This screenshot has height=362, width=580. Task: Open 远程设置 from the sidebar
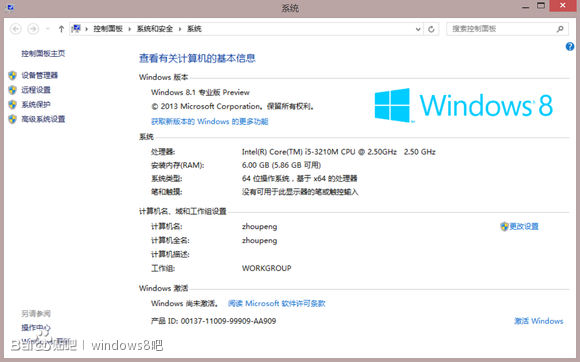click(x=36, y=90)
